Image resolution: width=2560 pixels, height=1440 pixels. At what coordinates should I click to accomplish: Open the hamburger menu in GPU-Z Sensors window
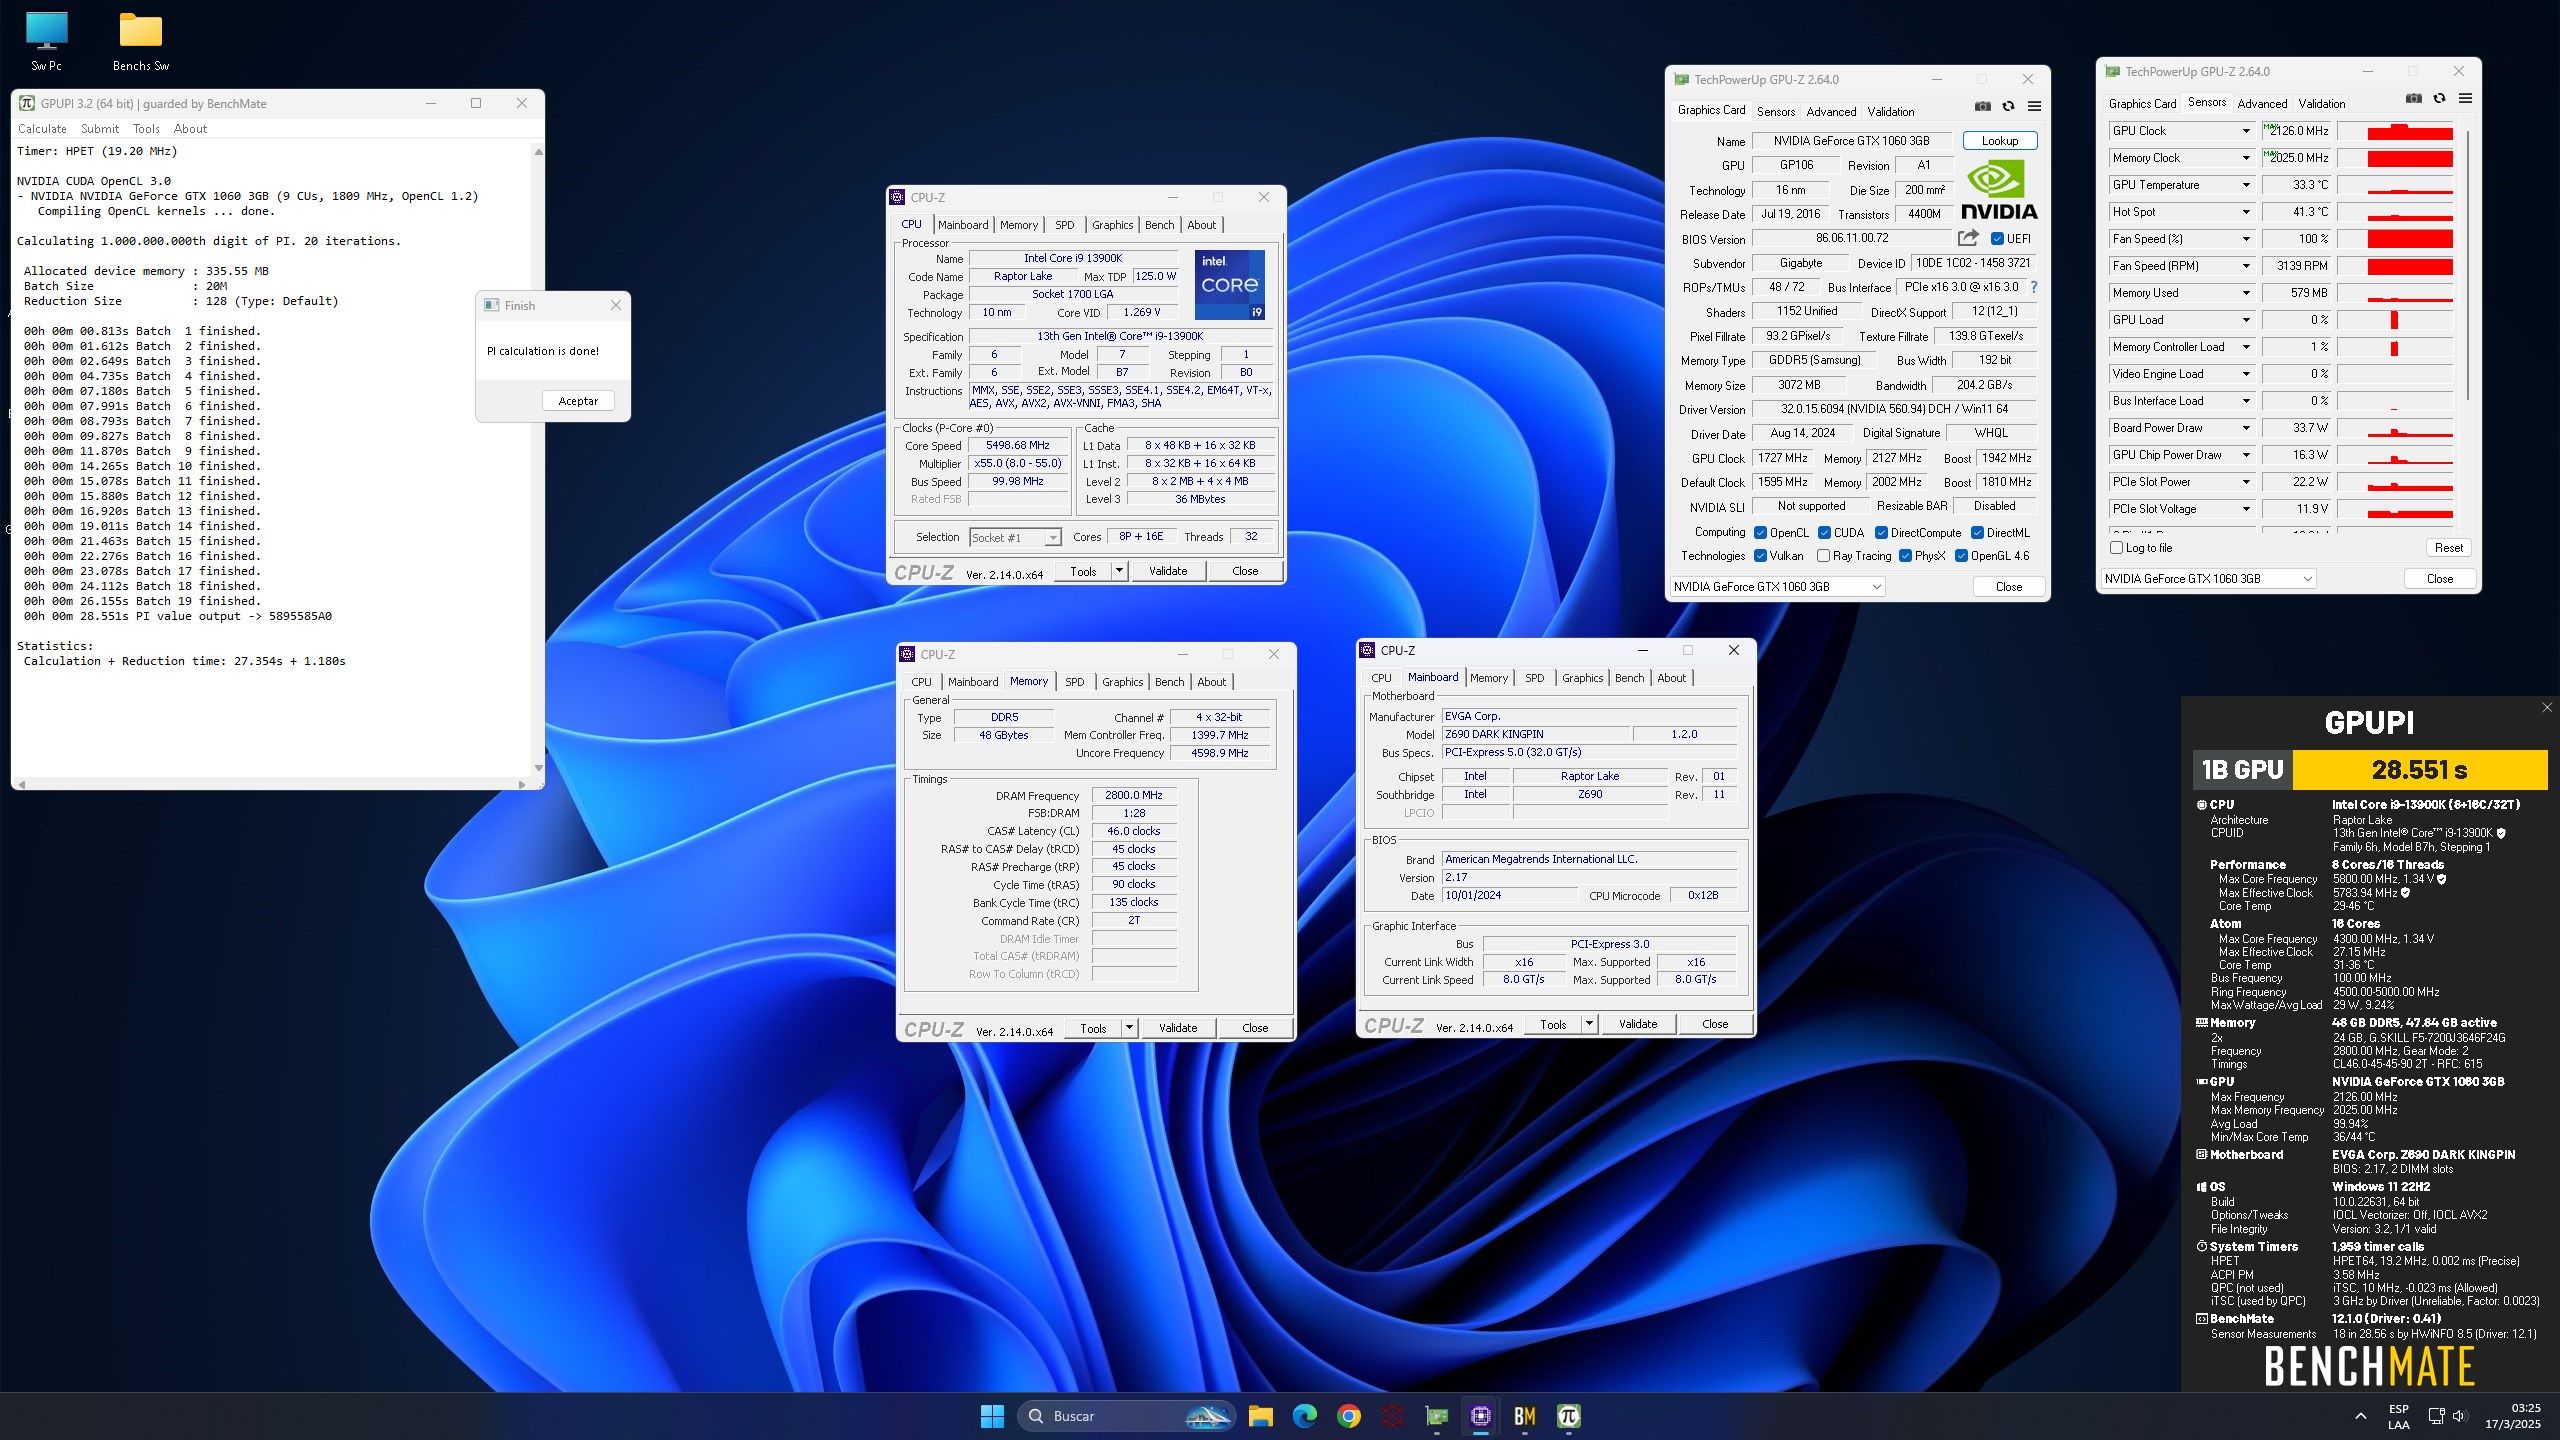2465,98
